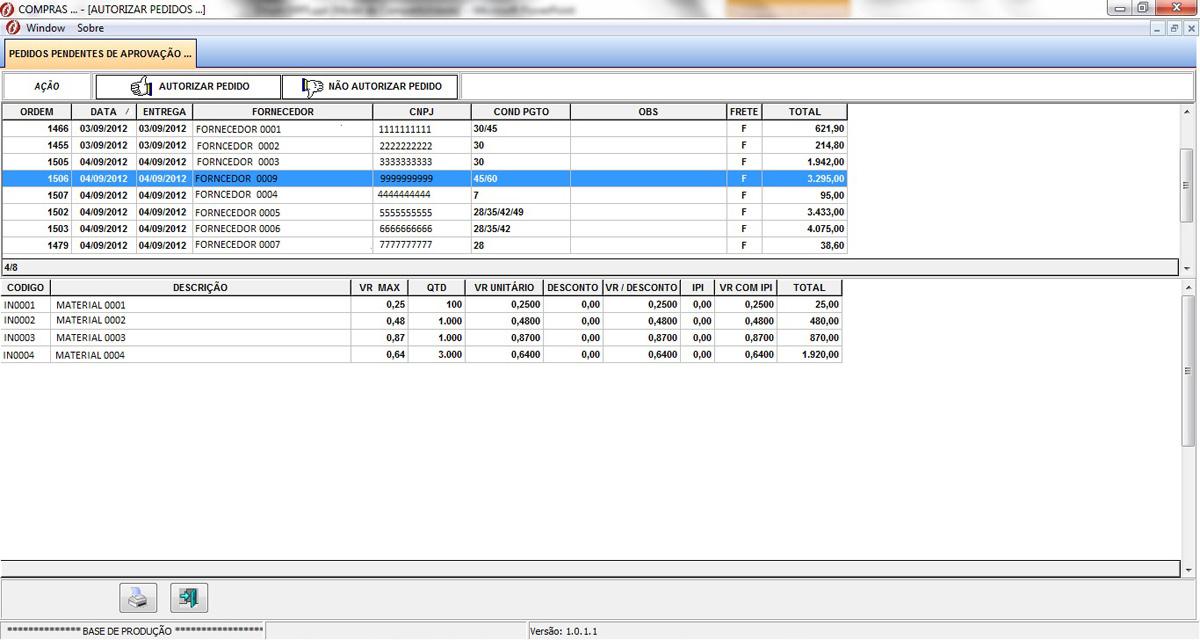Select Pedidos Pendentes de Aprovação tab

click(x=99, y=52)
